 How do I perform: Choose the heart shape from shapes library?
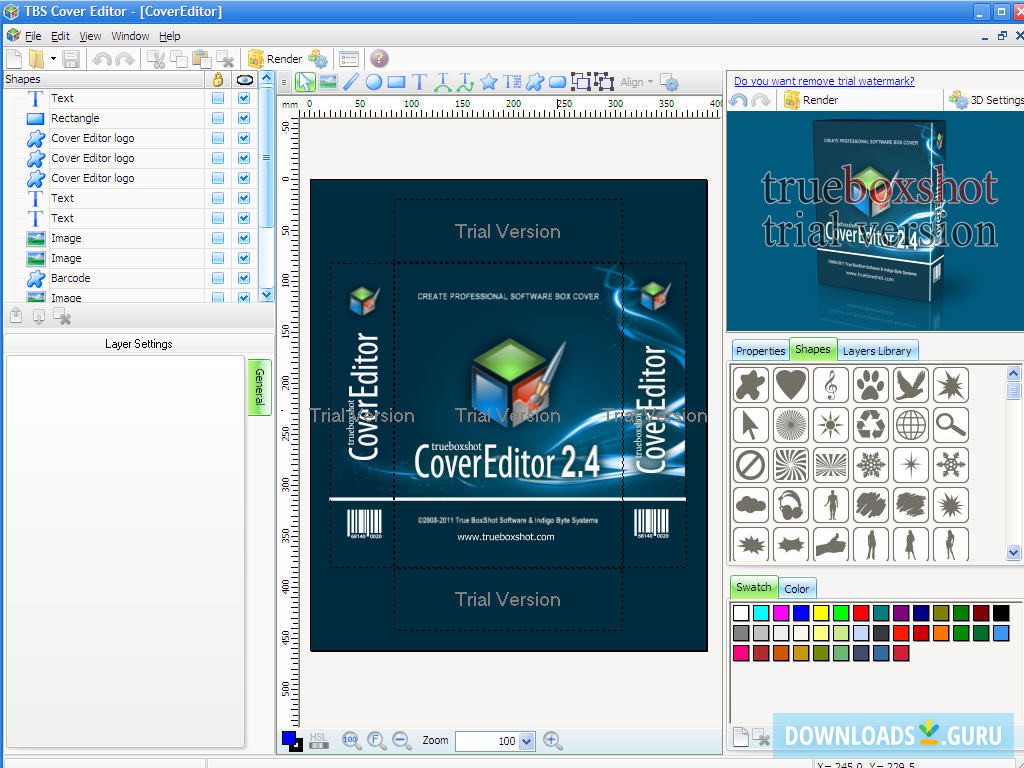791,385
